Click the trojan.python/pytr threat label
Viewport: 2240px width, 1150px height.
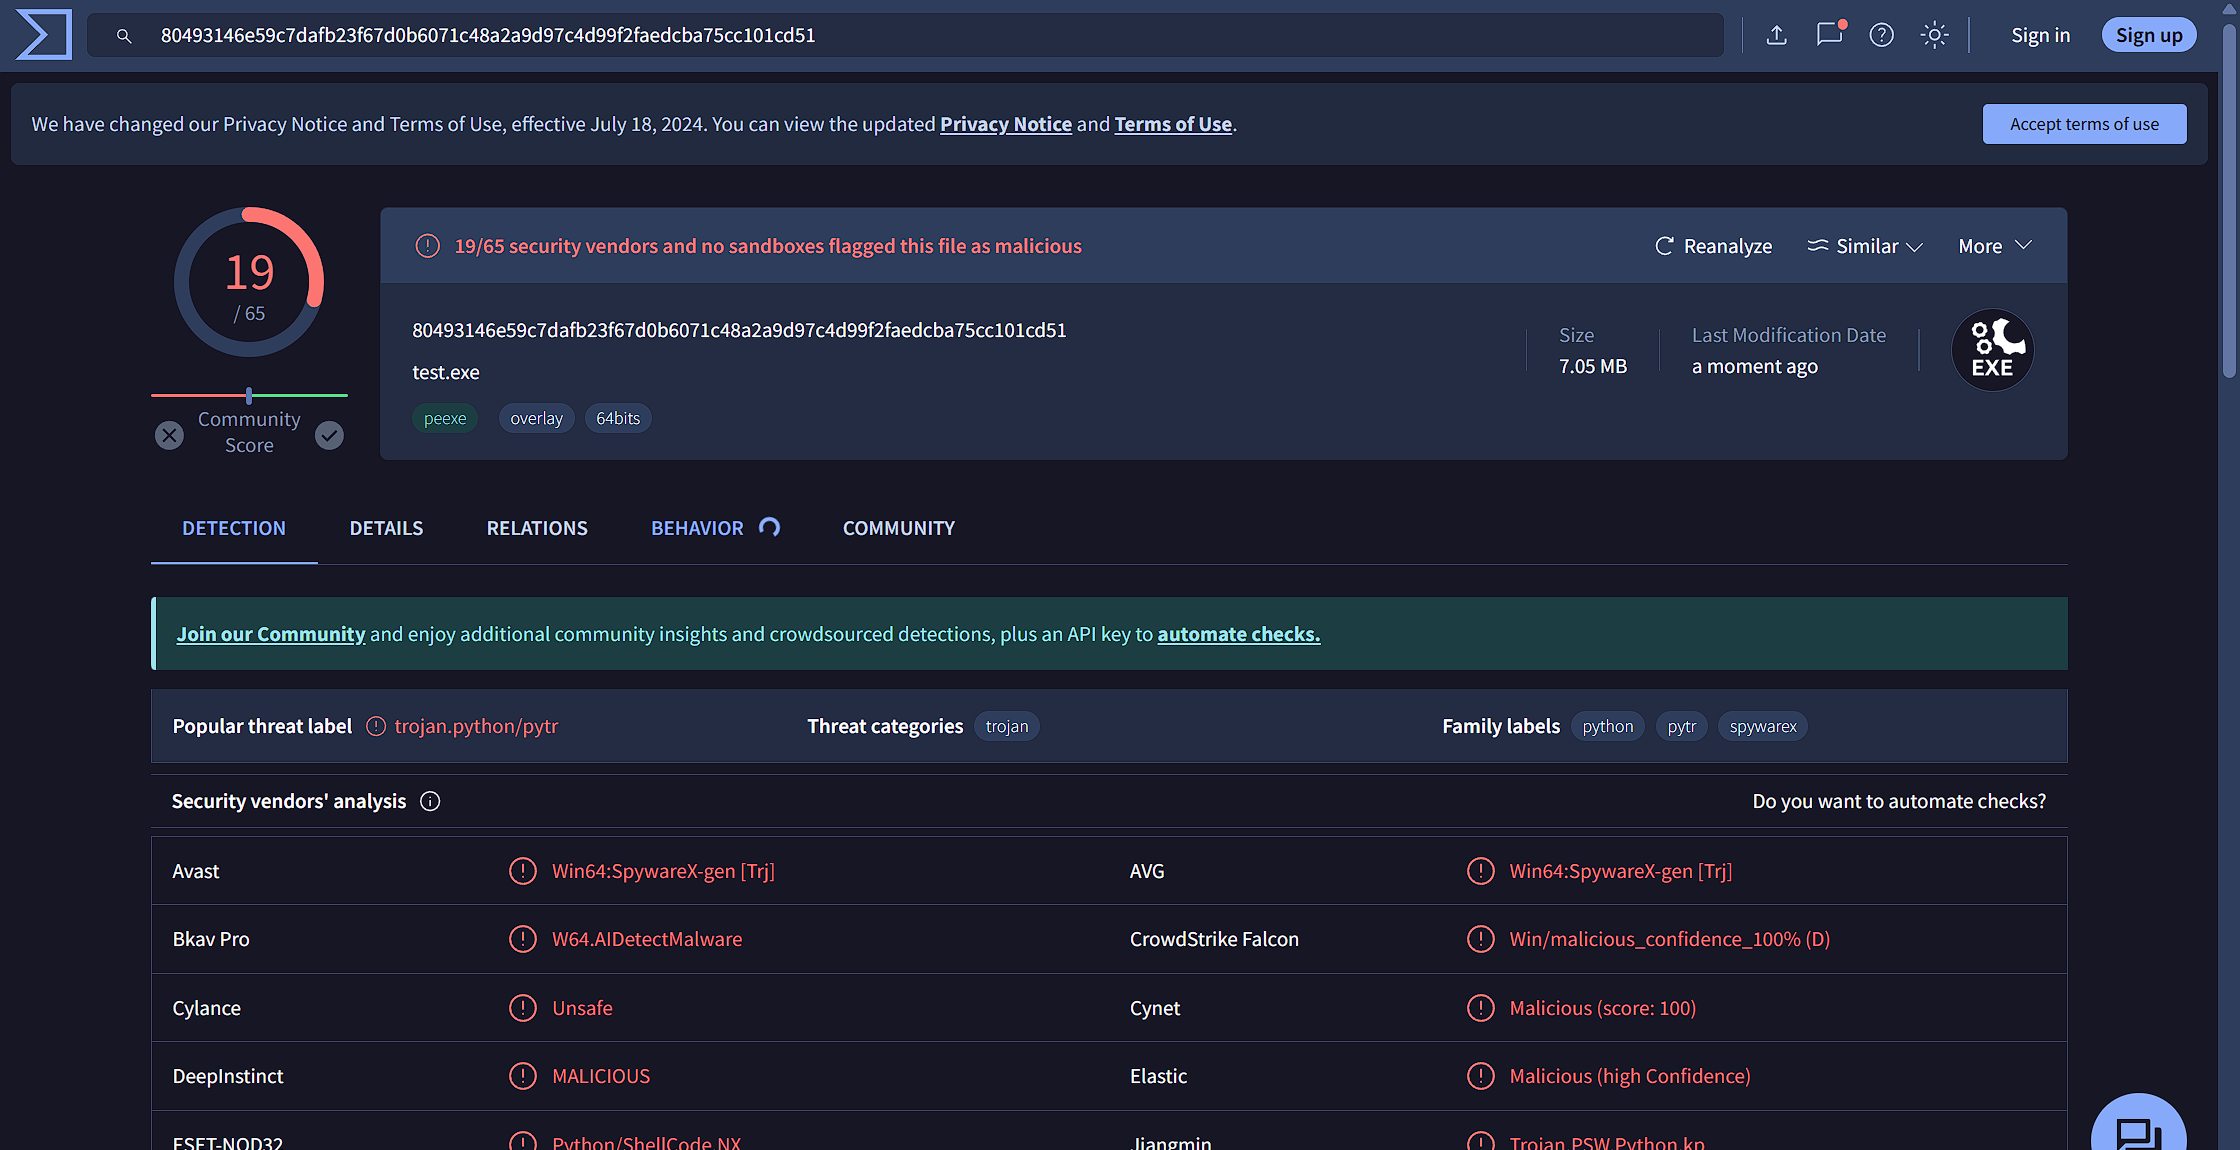pos(477,726)
